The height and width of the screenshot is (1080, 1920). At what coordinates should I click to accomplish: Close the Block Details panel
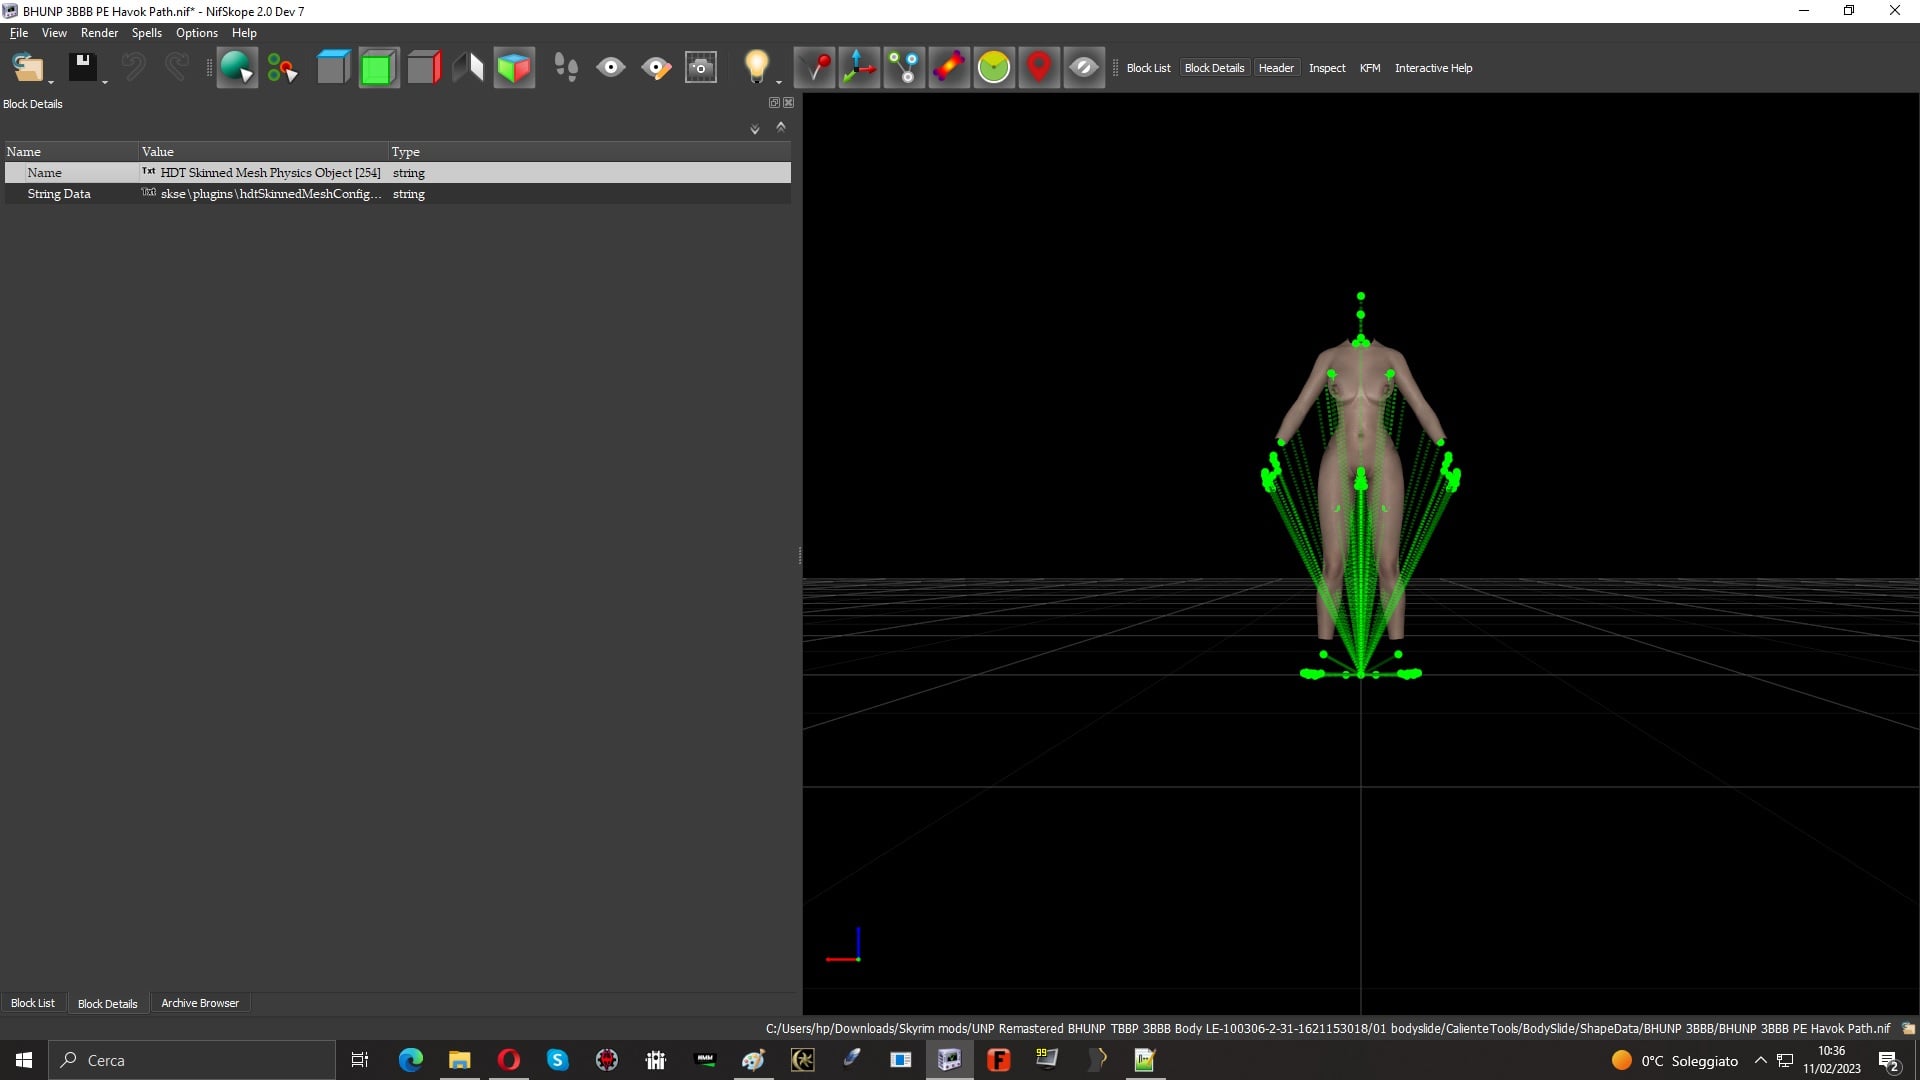(x=789, y=103)
